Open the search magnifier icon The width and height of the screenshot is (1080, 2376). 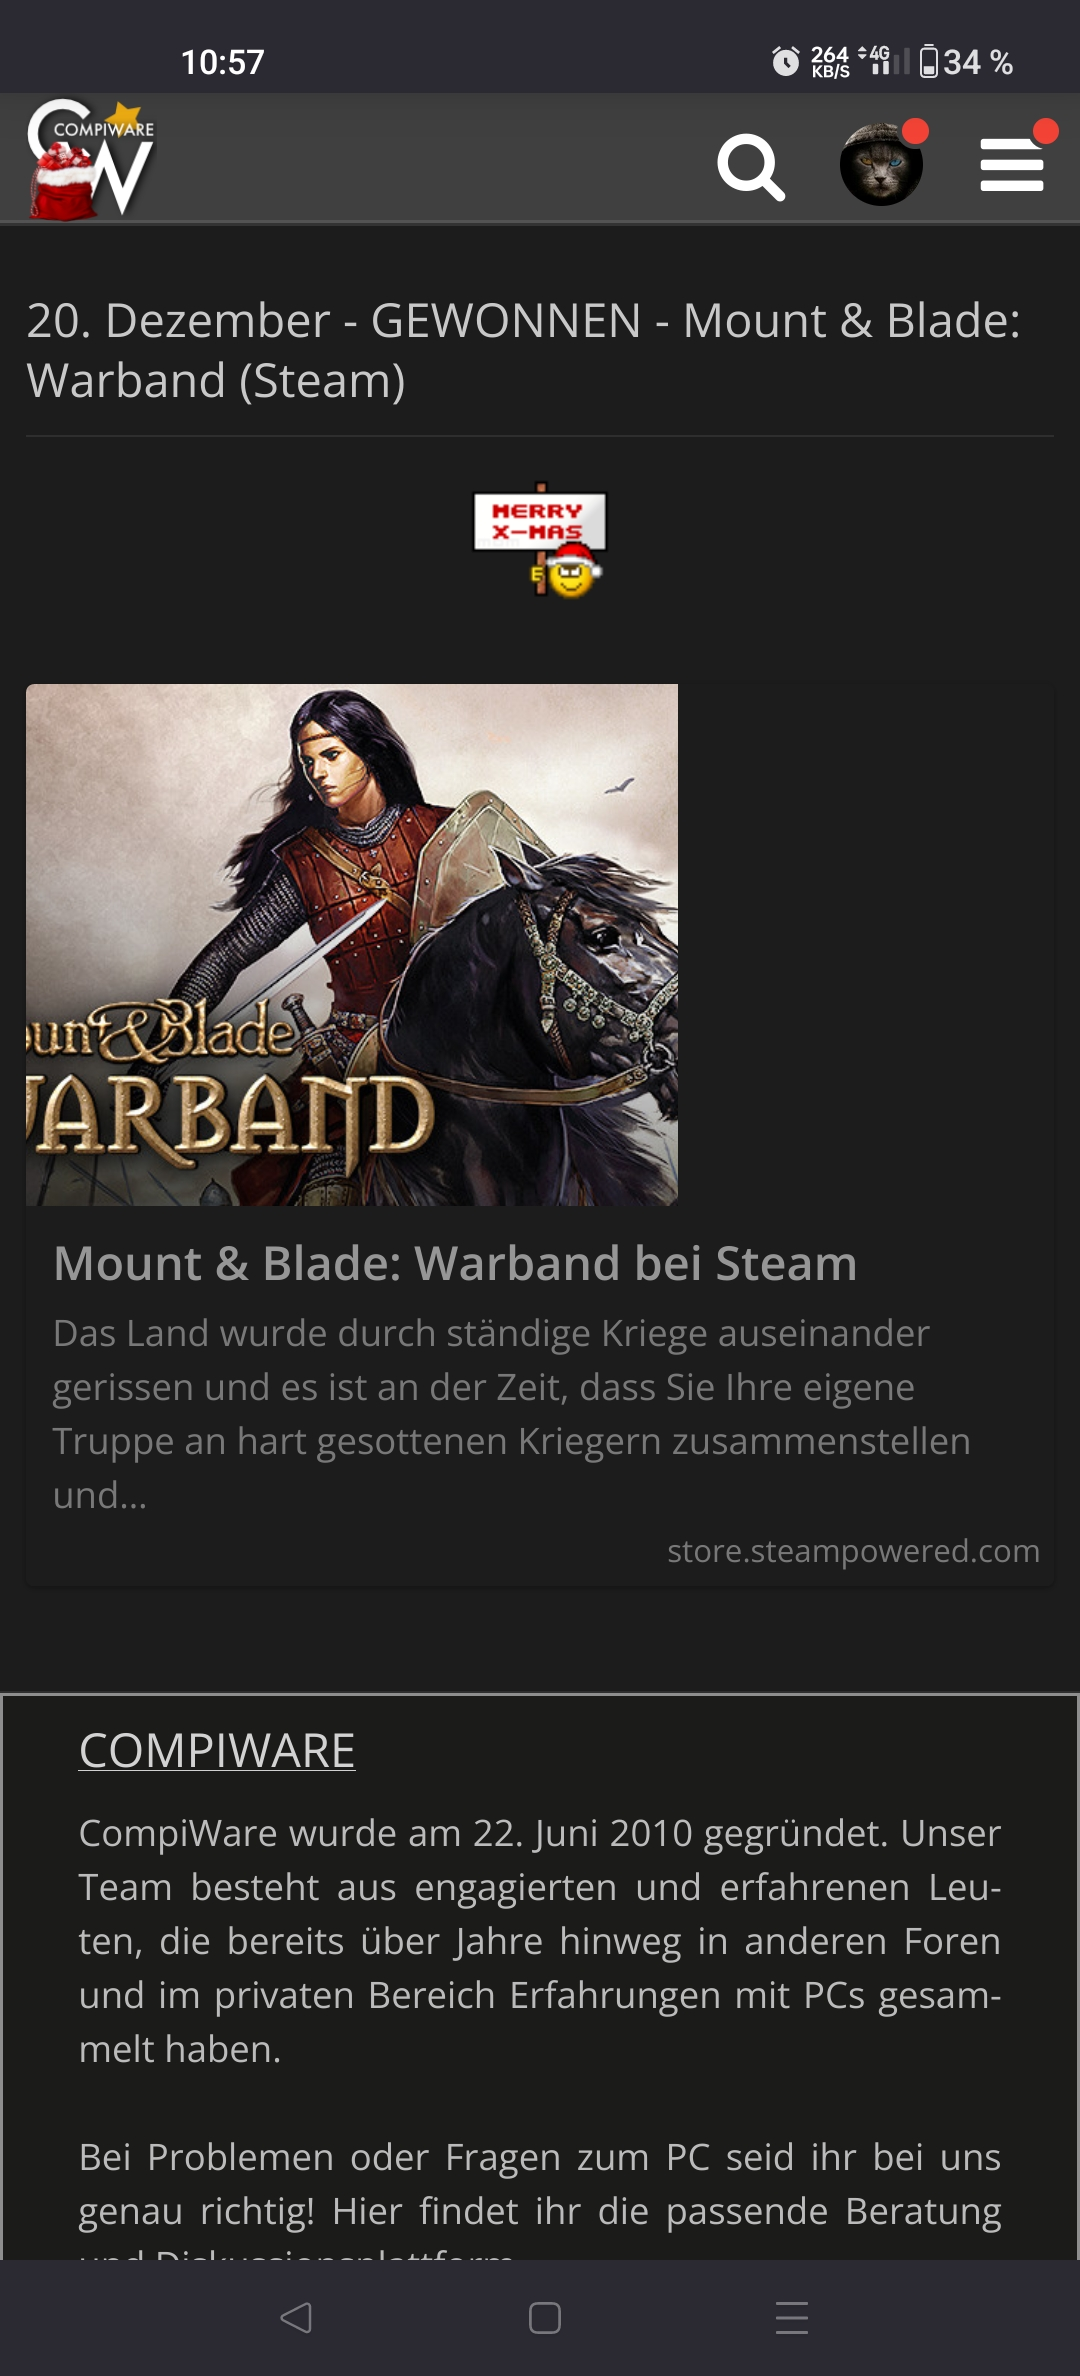(x=751, y=167)
